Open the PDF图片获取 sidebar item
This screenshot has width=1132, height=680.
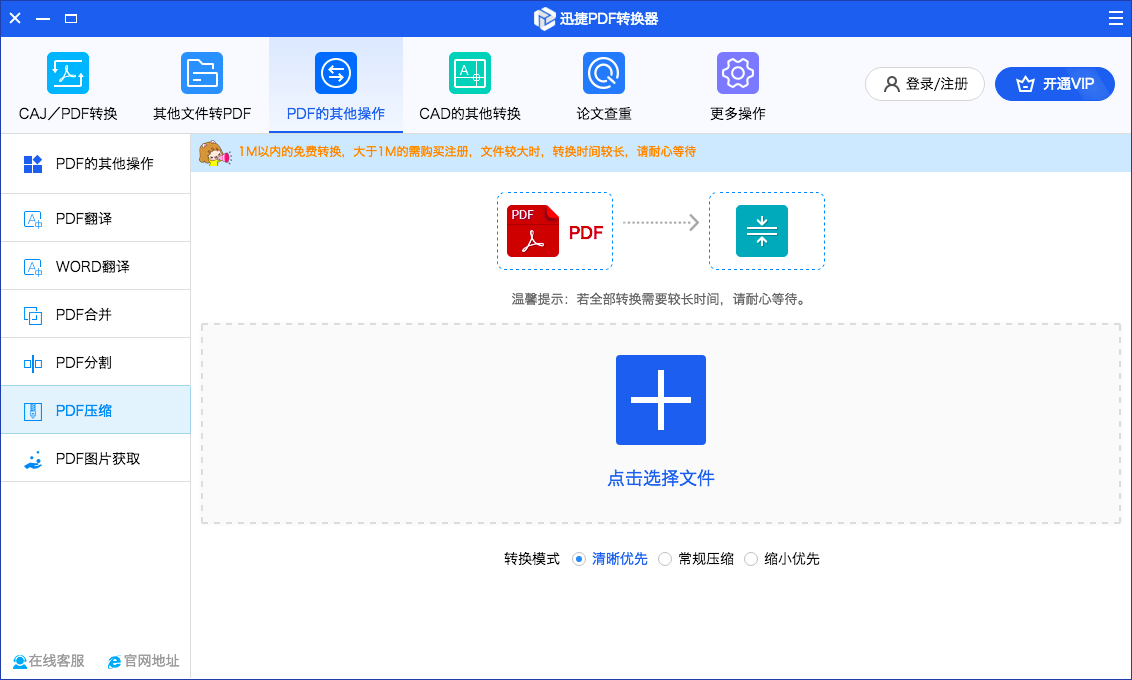pyautogui.click(x=95, y=458)
